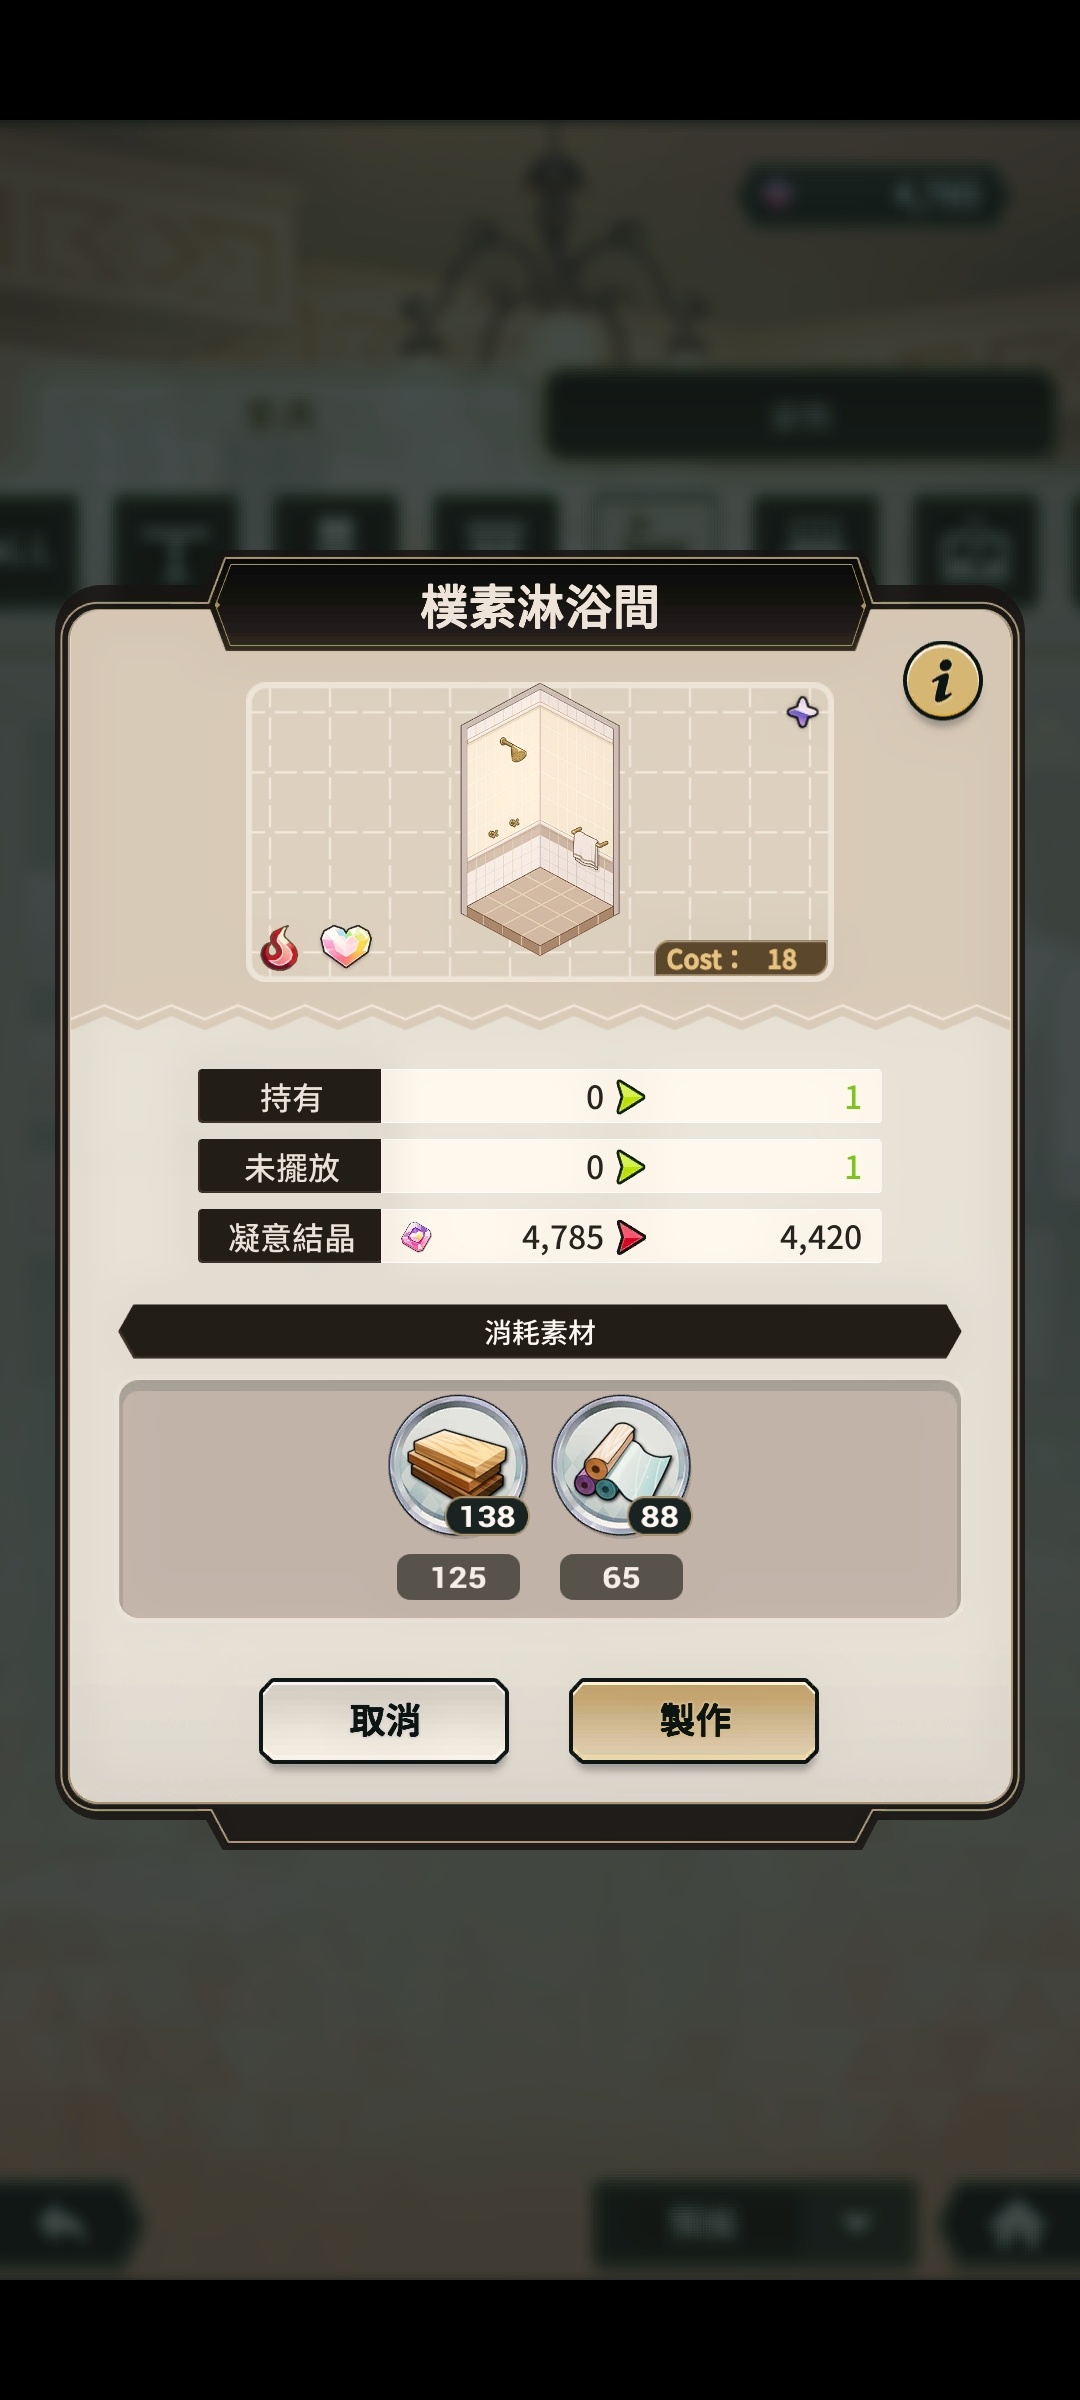Tap the red arrow beside 4,785
This screenshot has width=1080, height=2400.
coord(631,1238)
